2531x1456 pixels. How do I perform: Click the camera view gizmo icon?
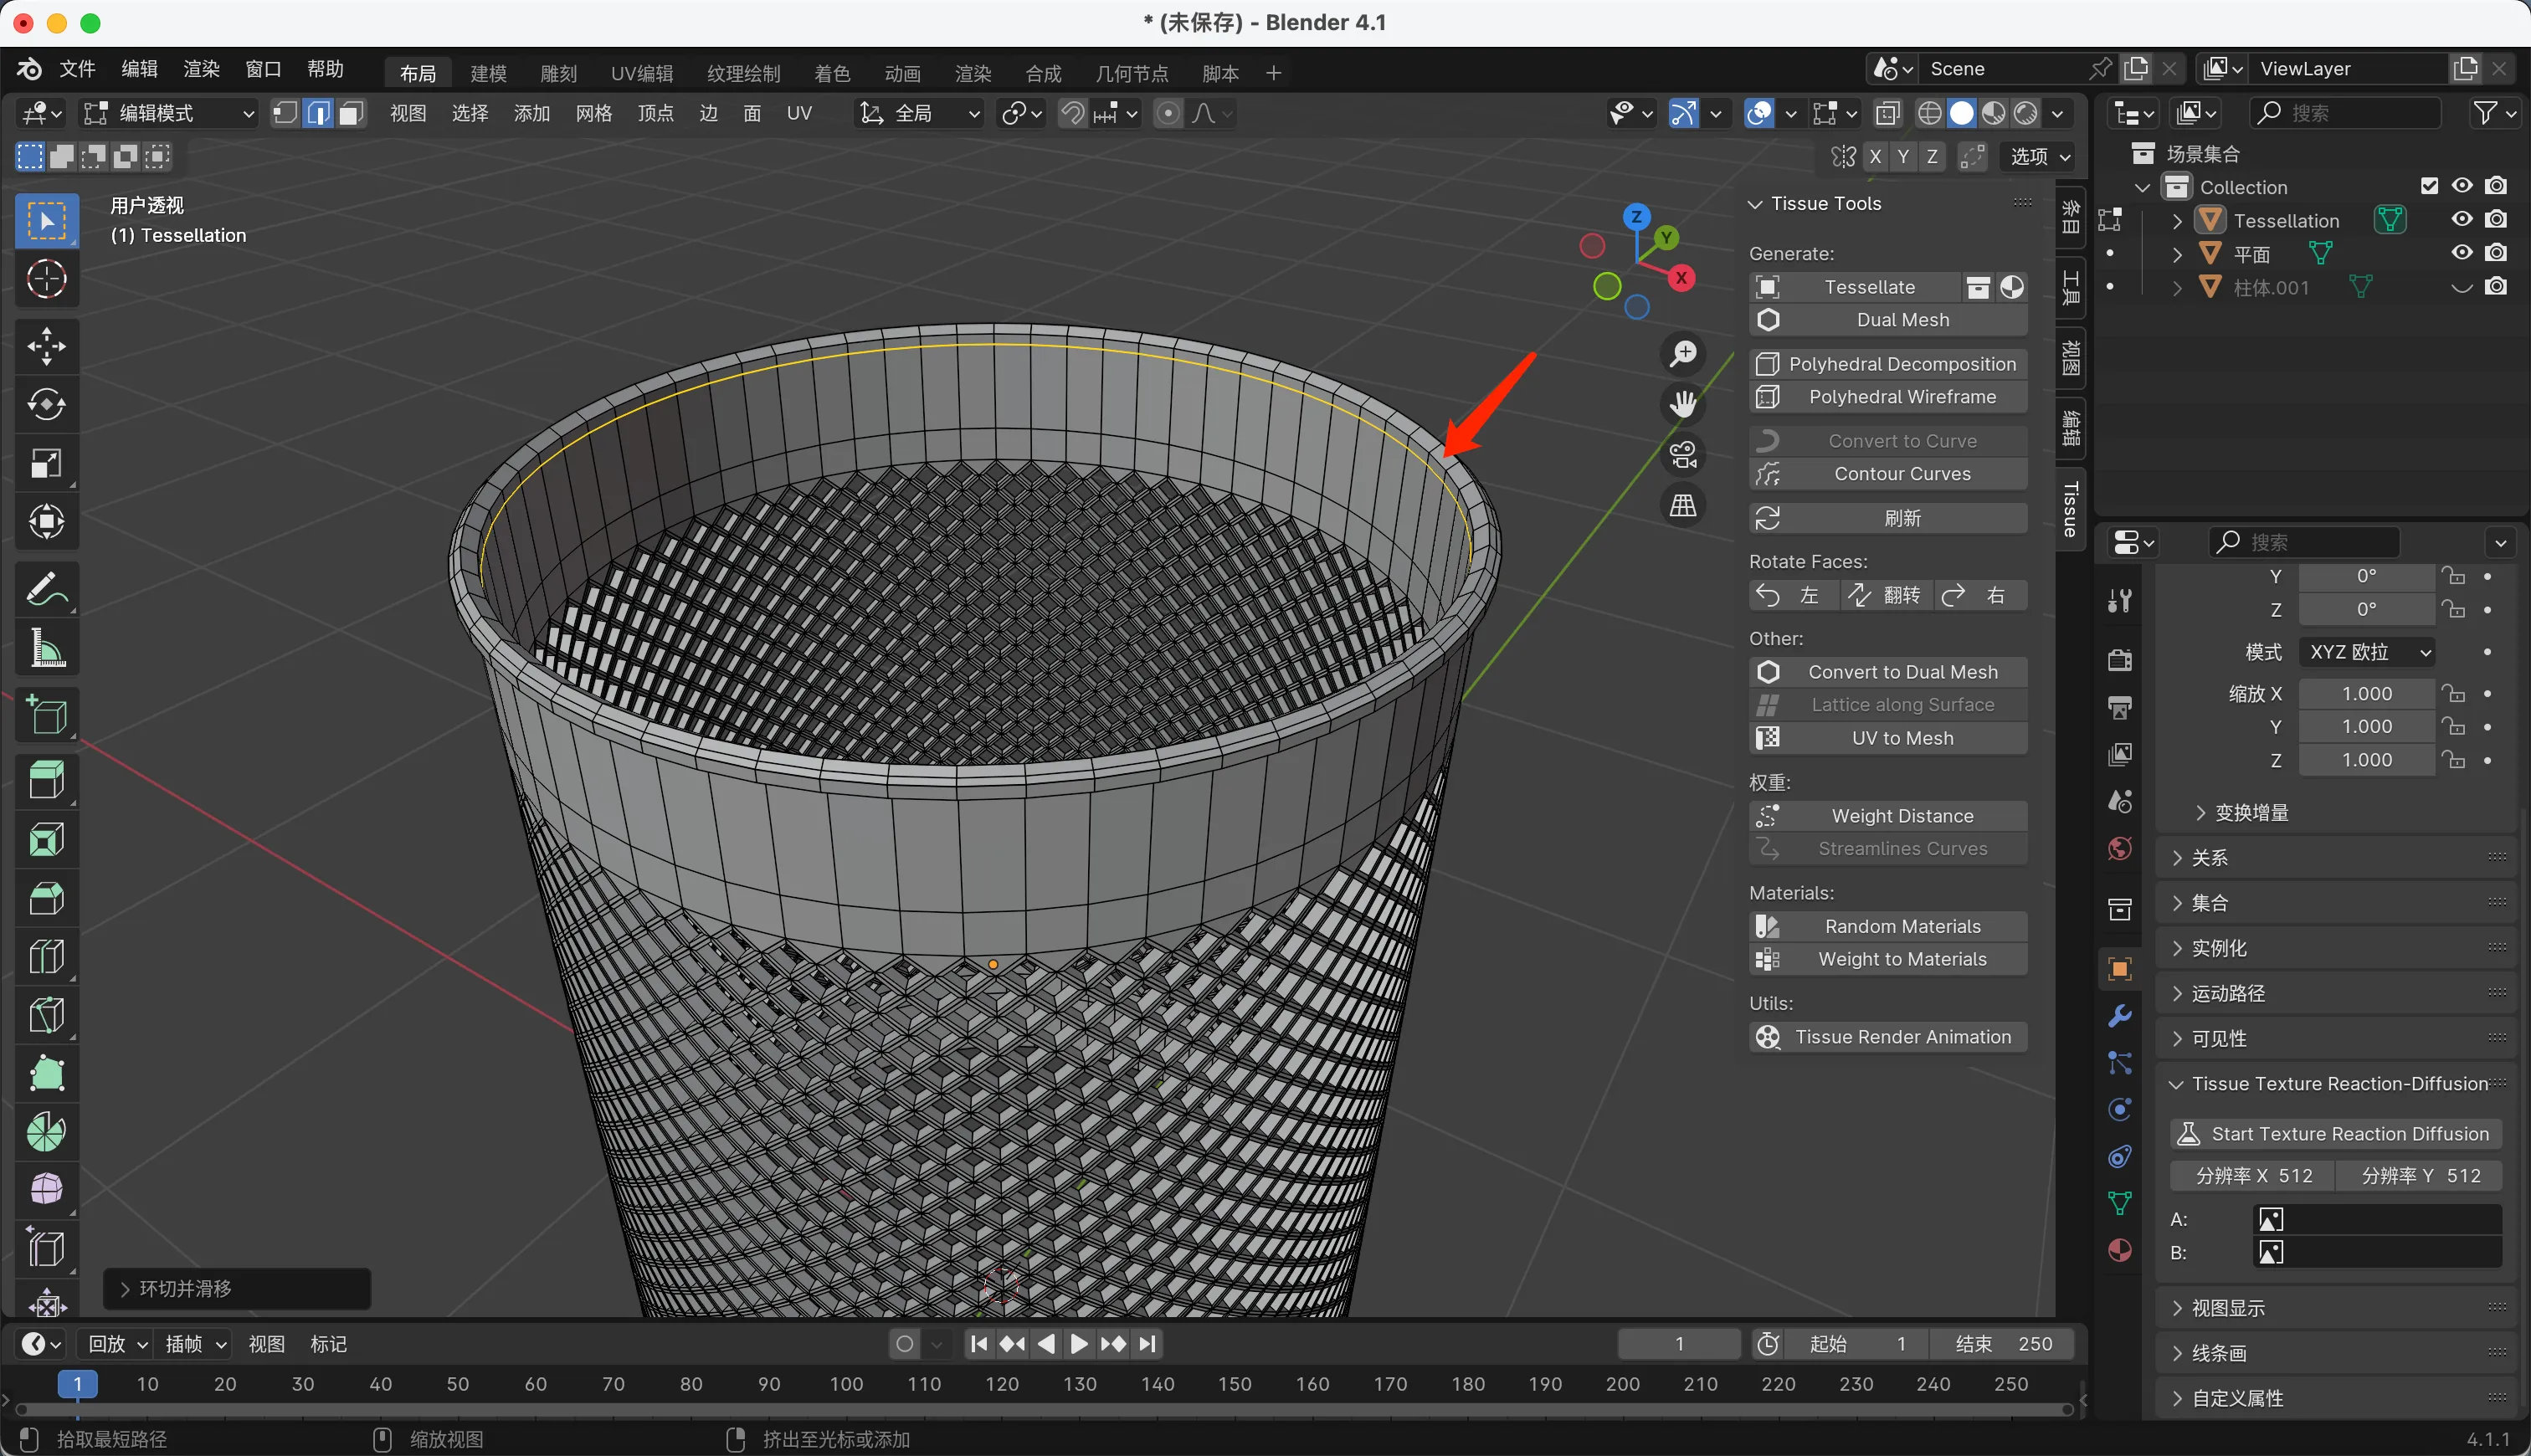point(1683,455)
